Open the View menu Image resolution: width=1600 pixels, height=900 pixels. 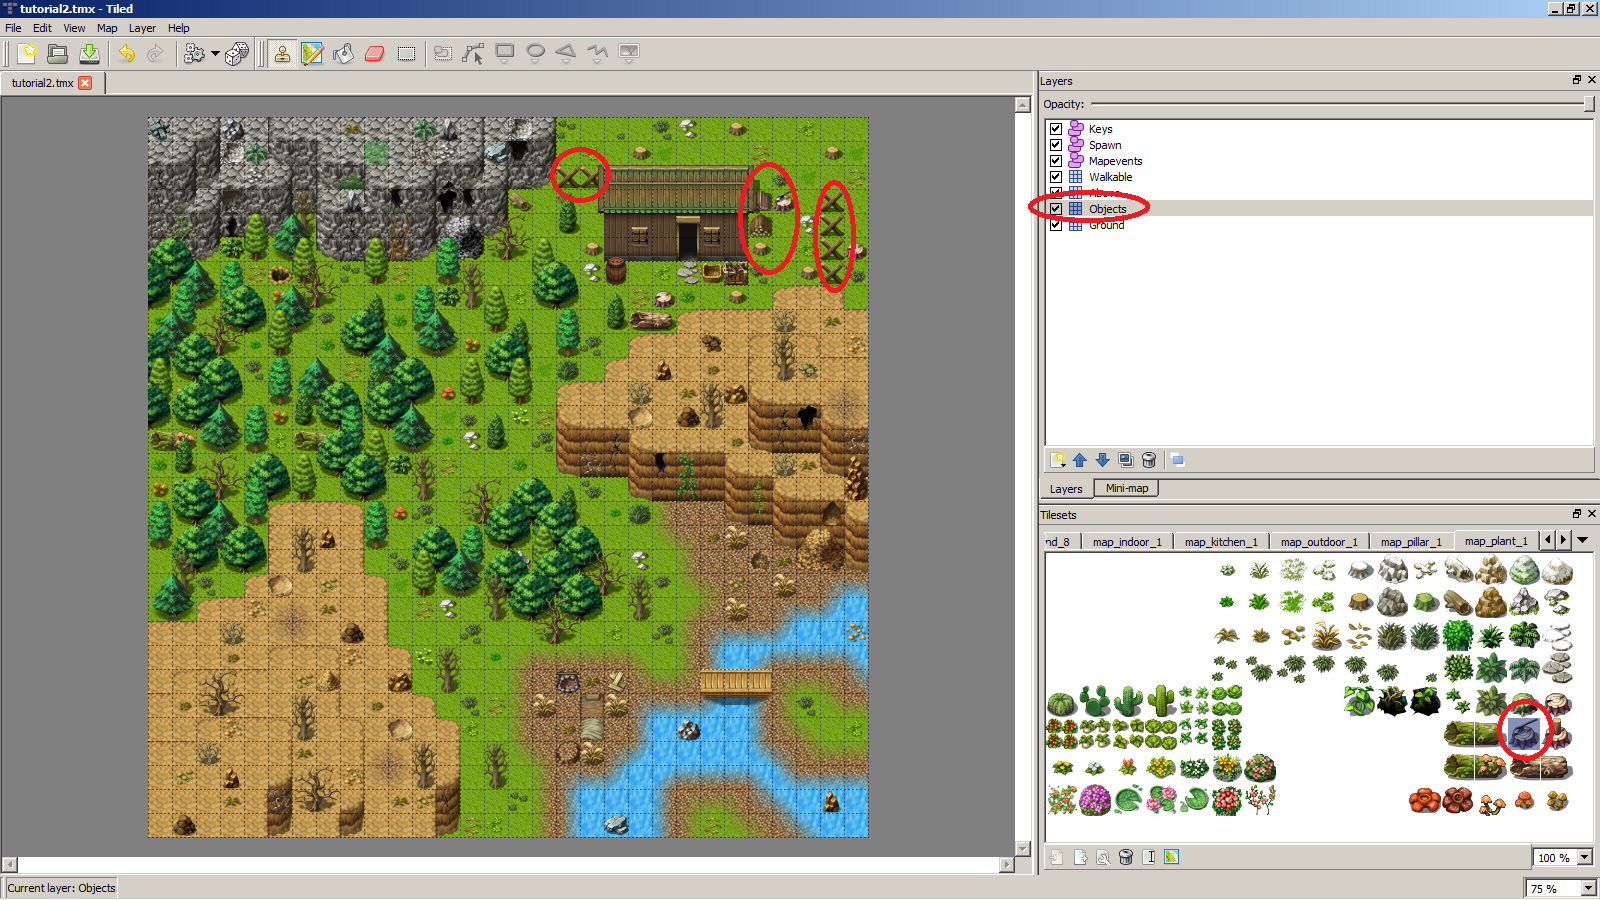74,28
